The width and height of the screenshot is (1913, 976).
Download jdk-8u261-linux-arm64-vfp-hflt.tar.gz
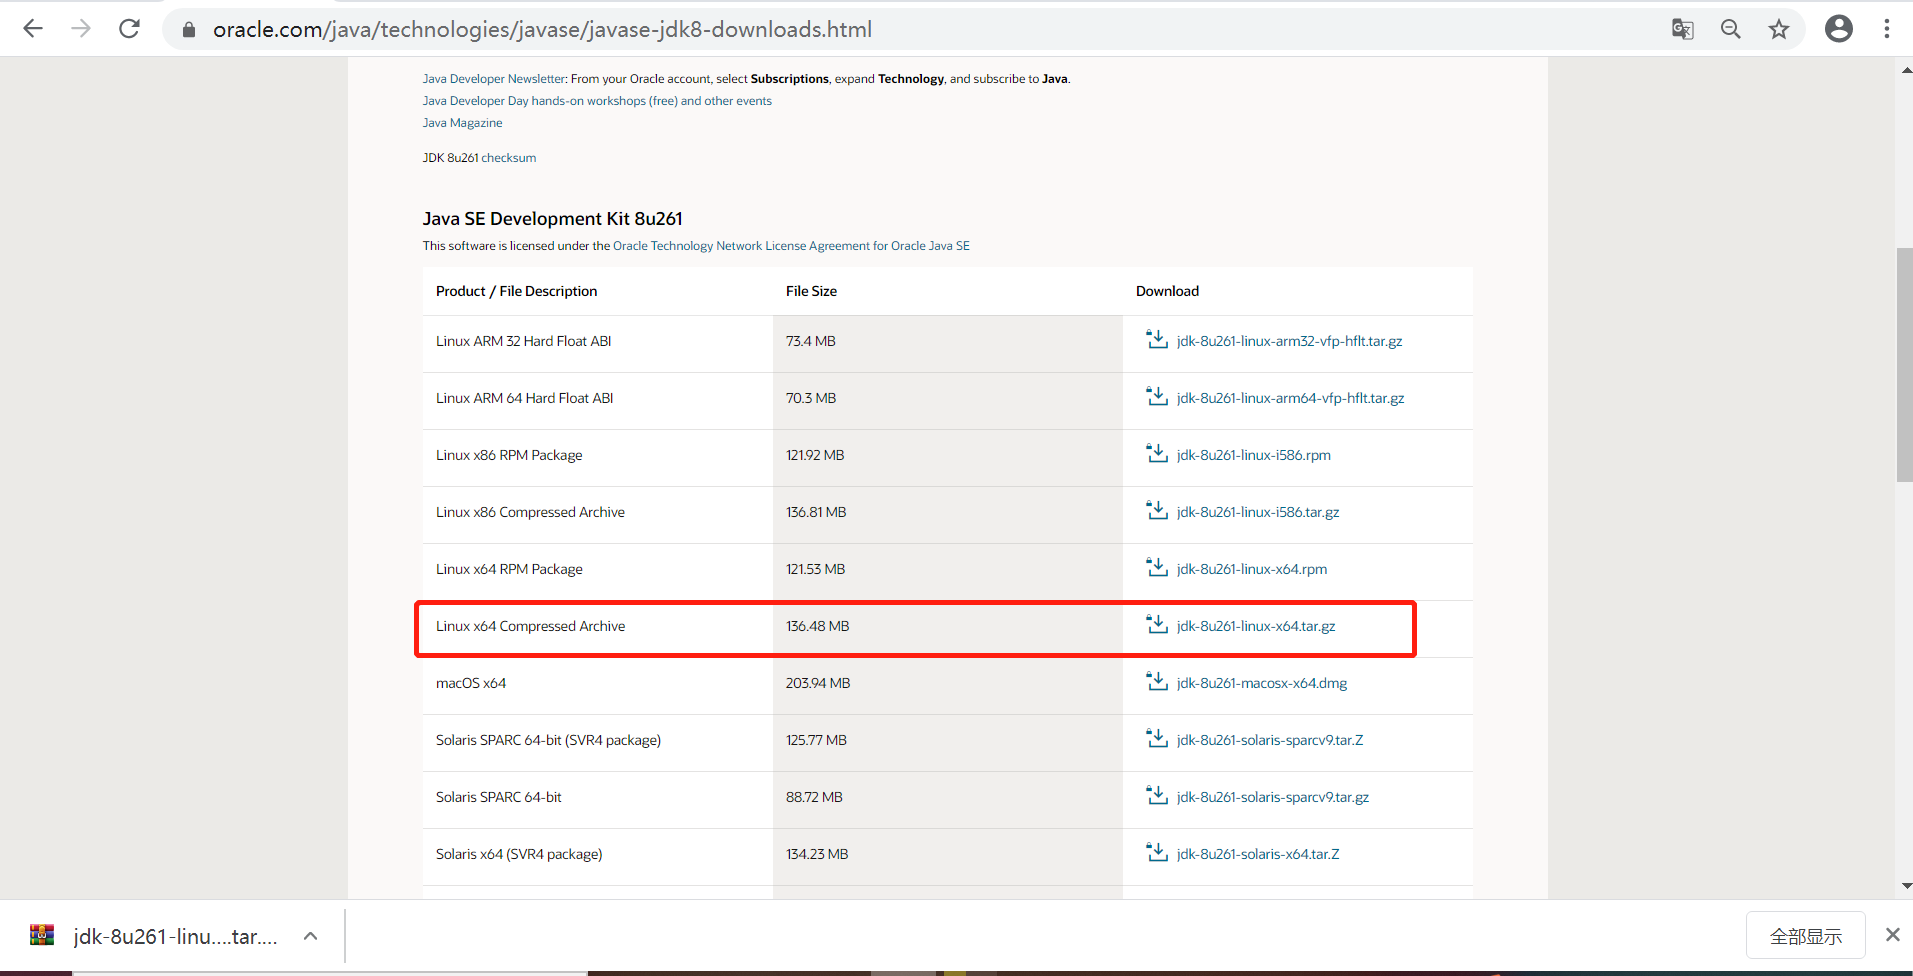[1290, 398]
